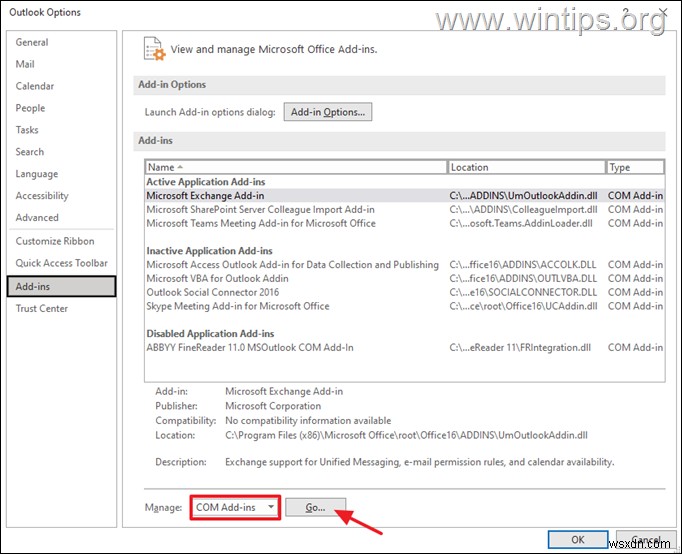This screenshot has height=554, width=682.
Task: Select the Add-ins category
Action: (x=62, y=287)
